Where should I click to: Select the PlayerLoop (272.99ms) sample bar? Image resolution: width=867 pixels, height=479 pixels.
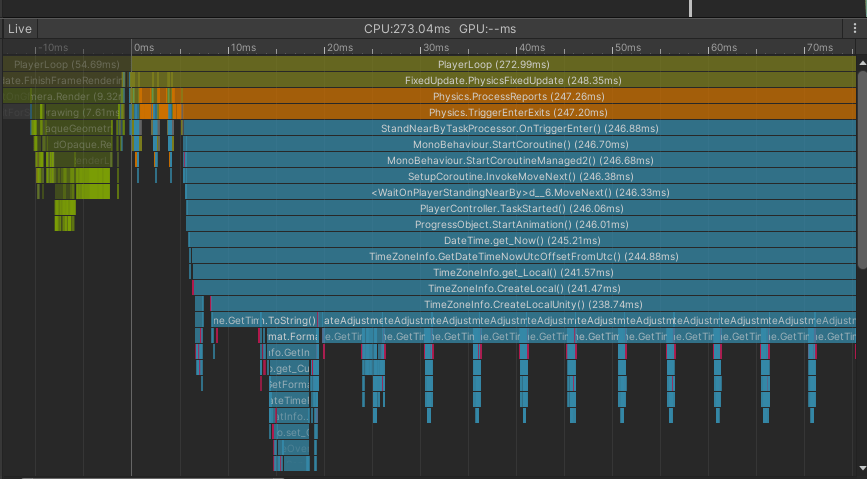[x=493, y=64]
